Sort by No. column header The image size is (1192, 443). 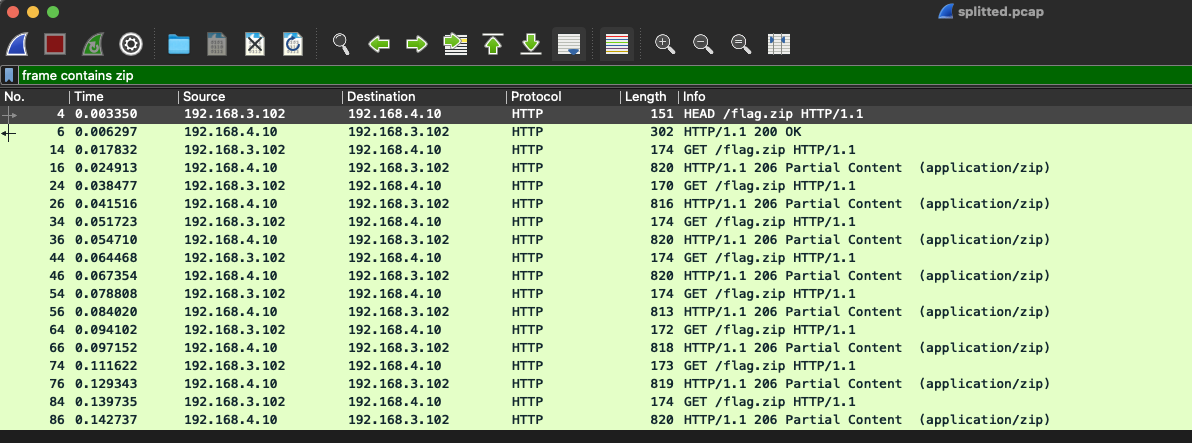(x=35, y=97)
